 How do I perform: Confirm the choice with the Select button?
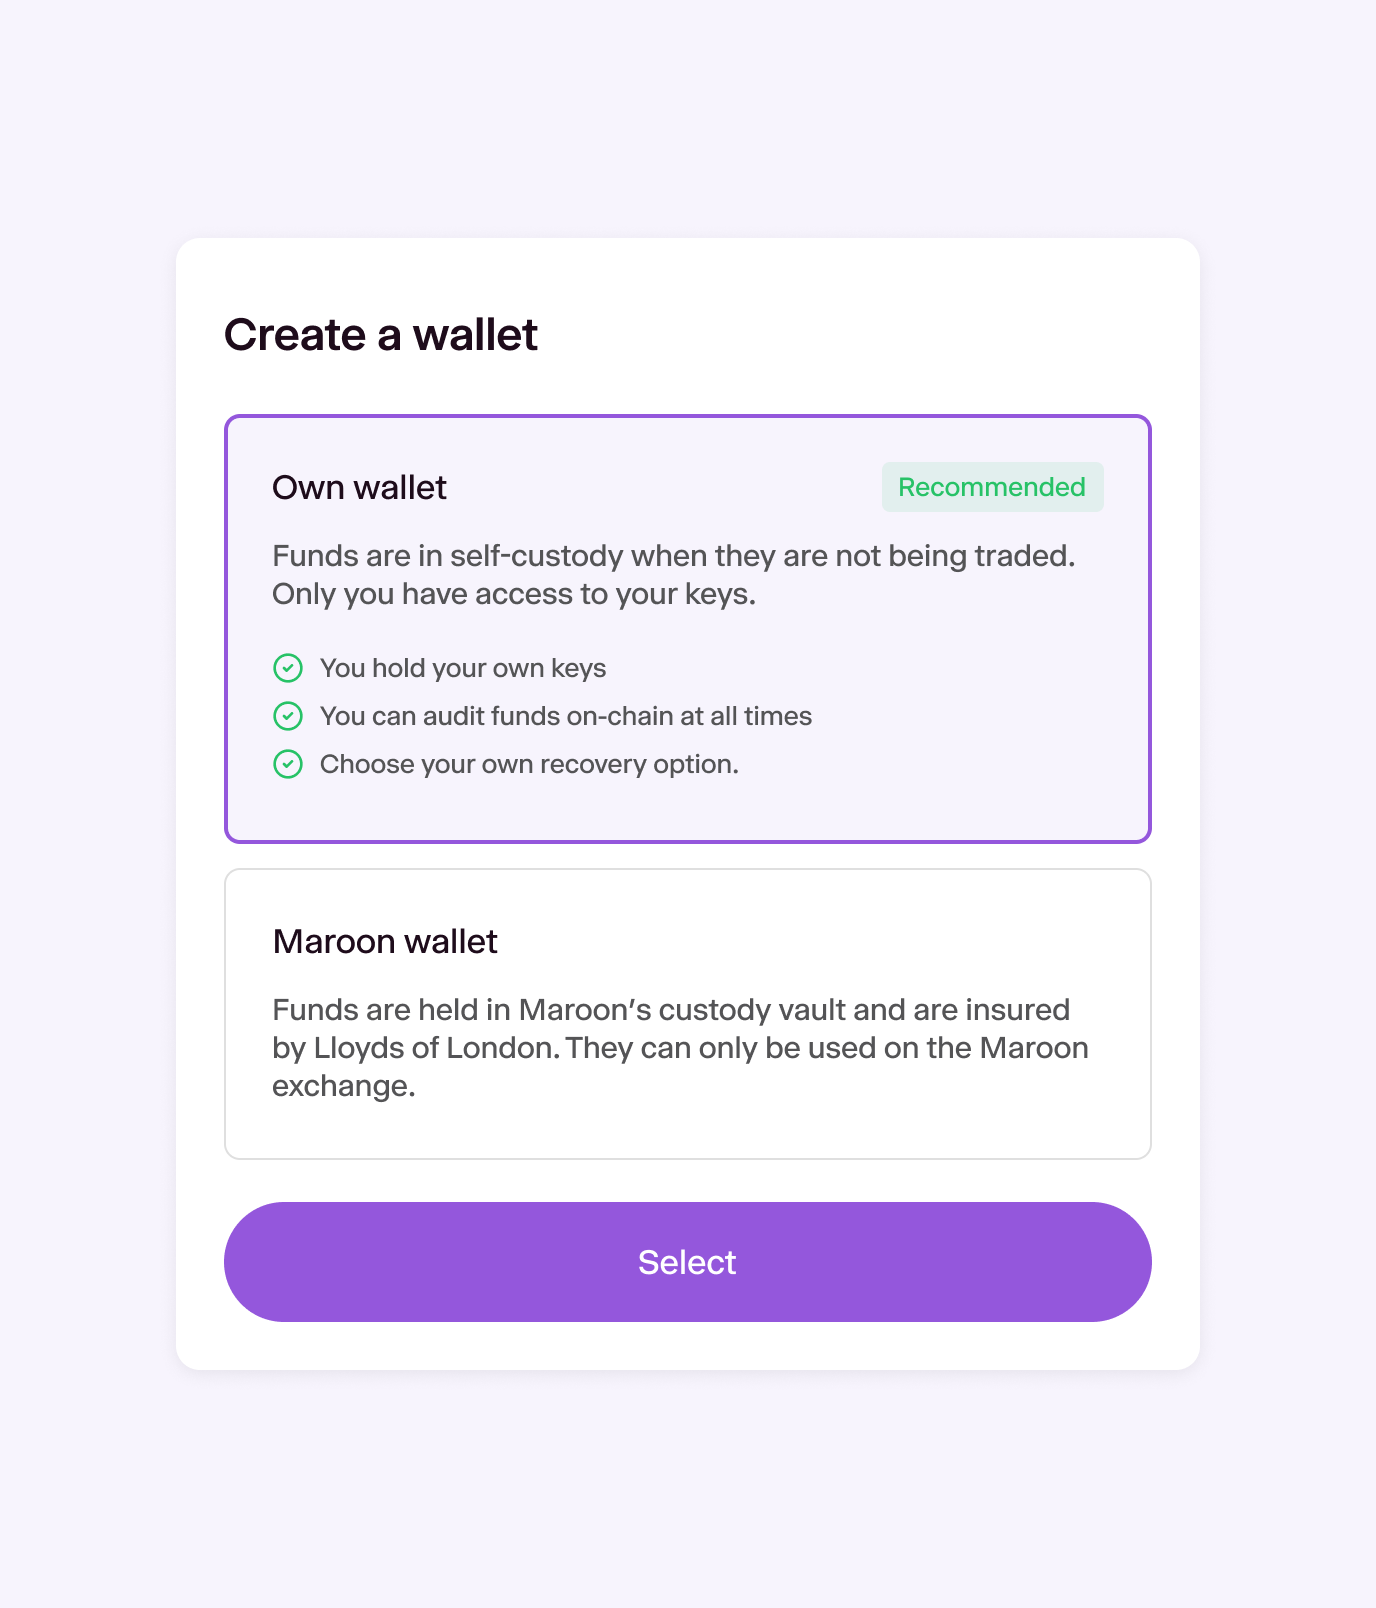pyautogui.click(x=688, y=1262)
